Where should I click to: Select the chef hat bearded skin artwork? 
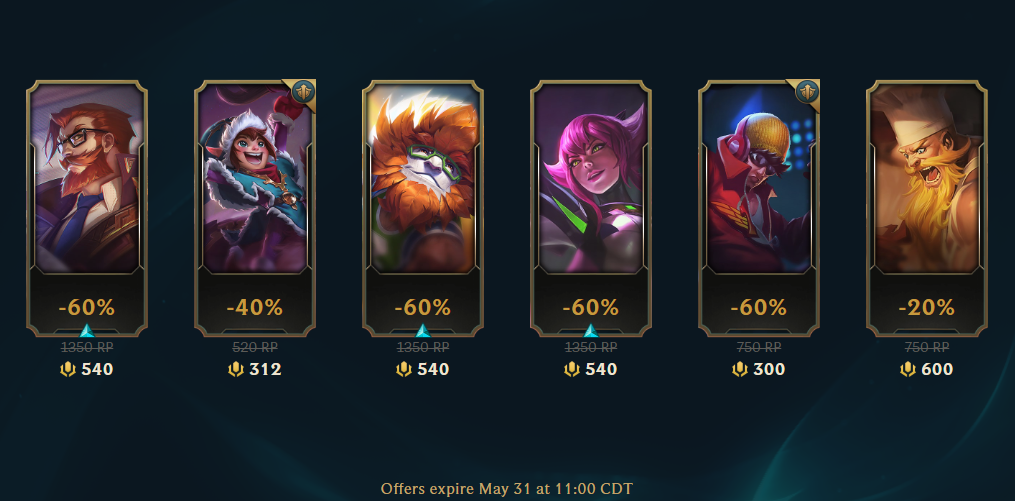tap(926, 177)
